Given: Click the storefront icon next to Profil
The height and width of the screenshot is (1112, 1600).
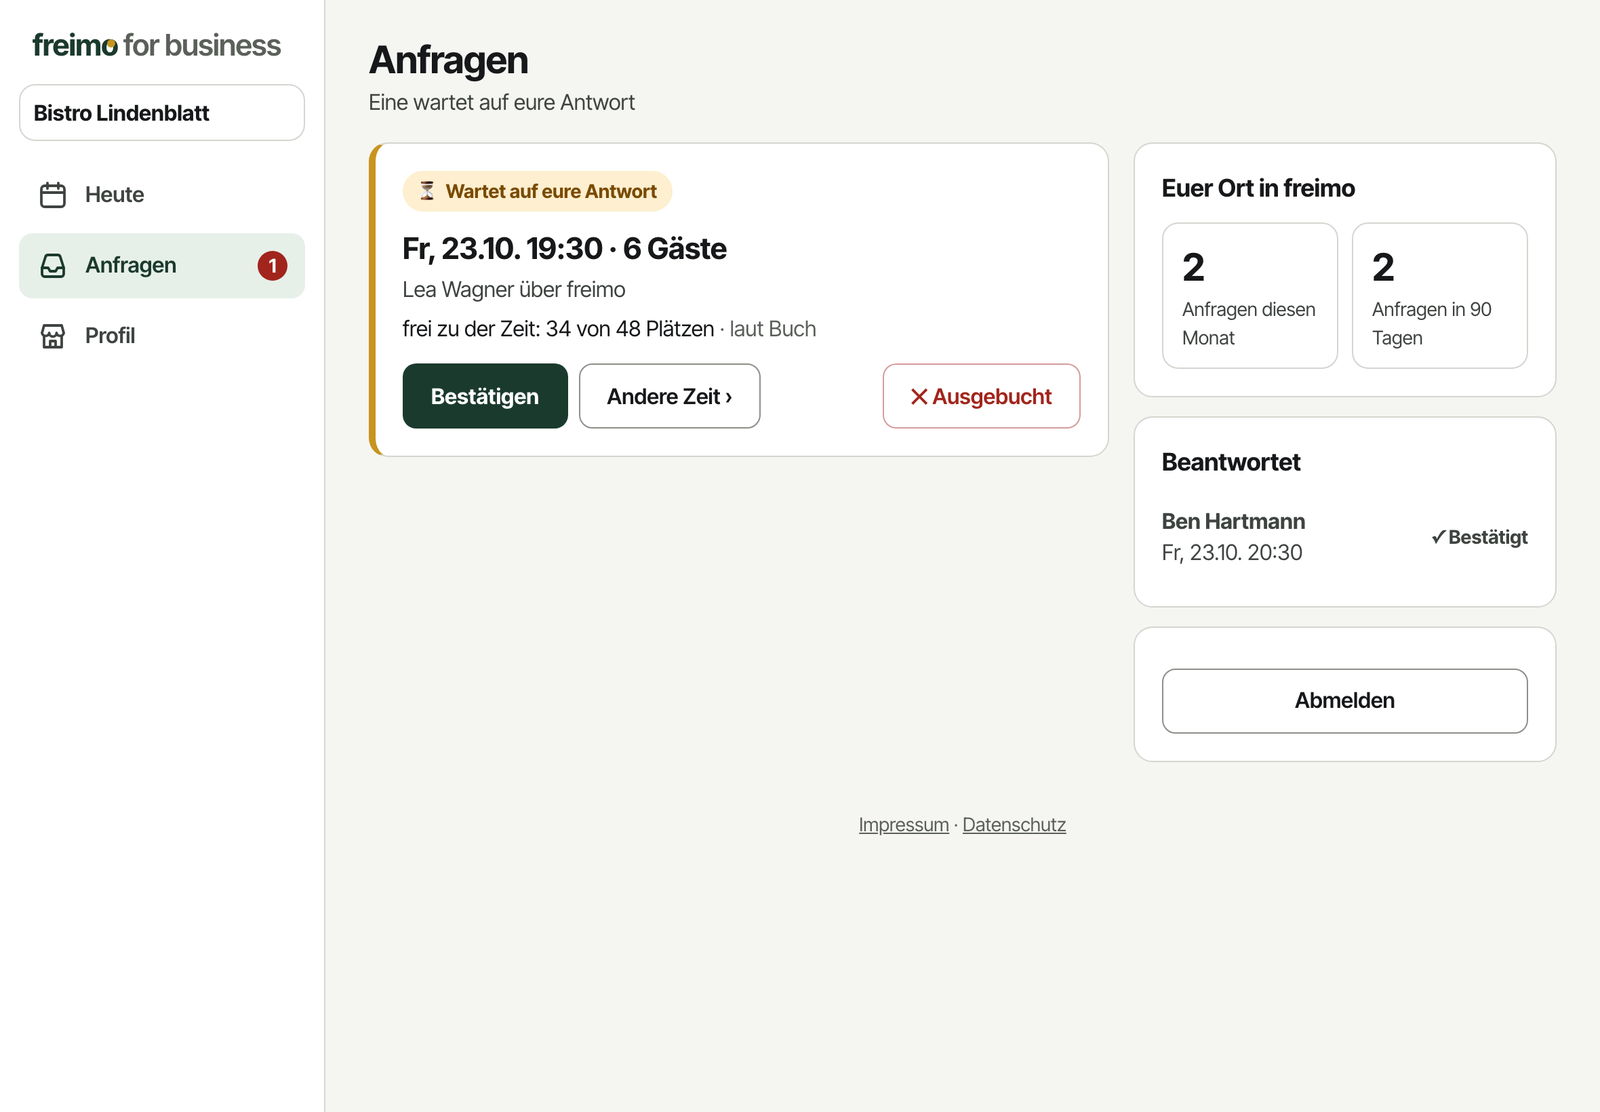Looking at the screenshot, I should [53, 336].
